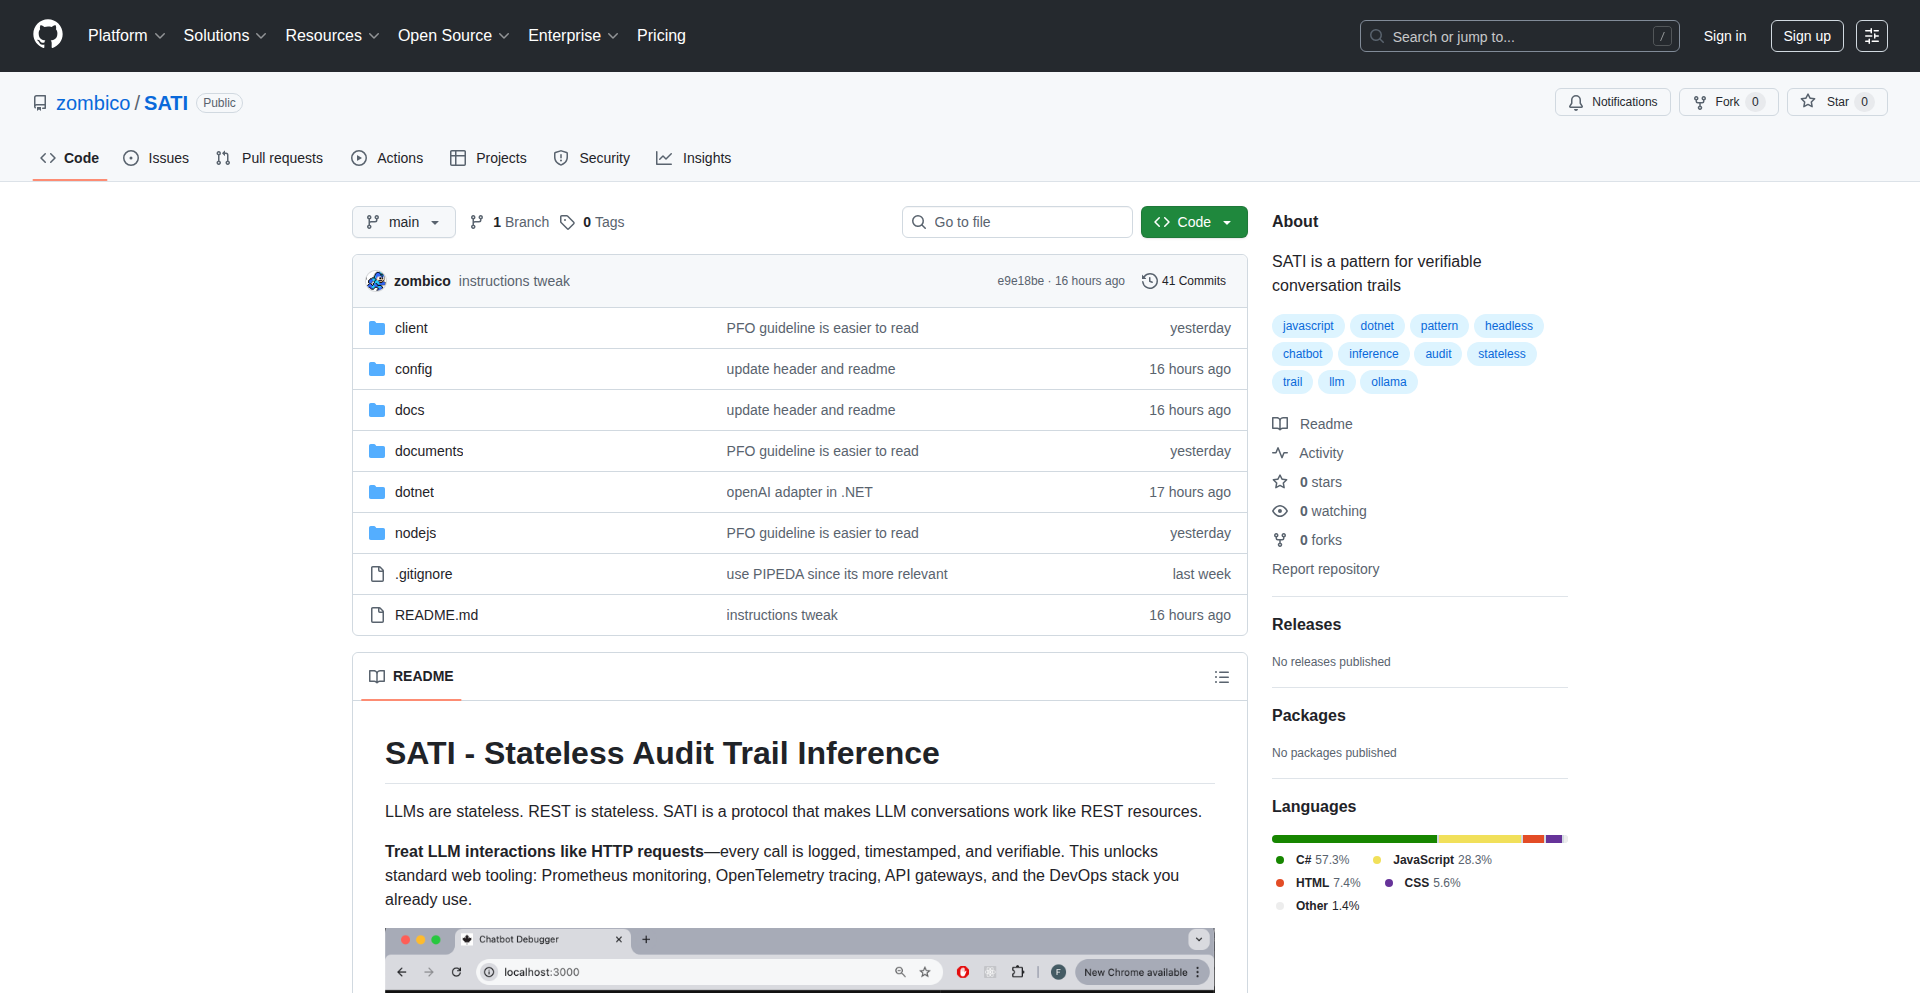Open the README outline list icon
This screenshot has width=1920, height=993.
[1221, 677]
